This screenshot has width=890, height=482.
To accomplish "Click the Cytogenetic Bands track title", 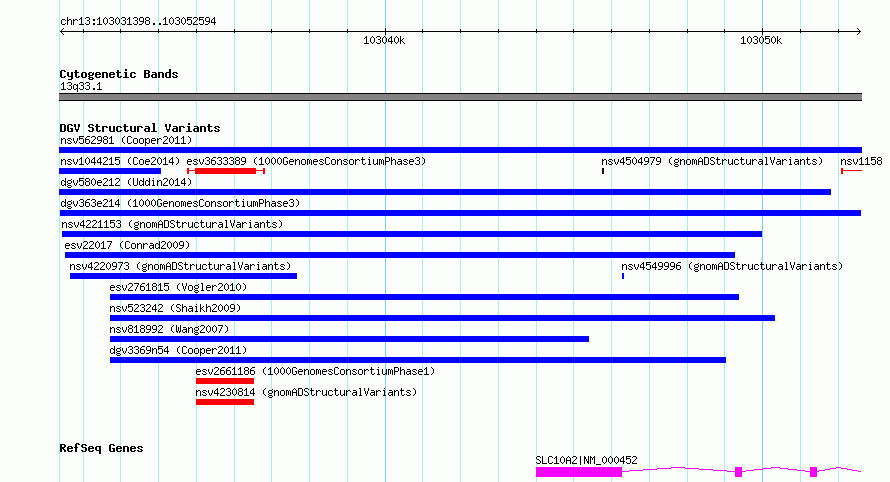I will [x=119, y=74].
